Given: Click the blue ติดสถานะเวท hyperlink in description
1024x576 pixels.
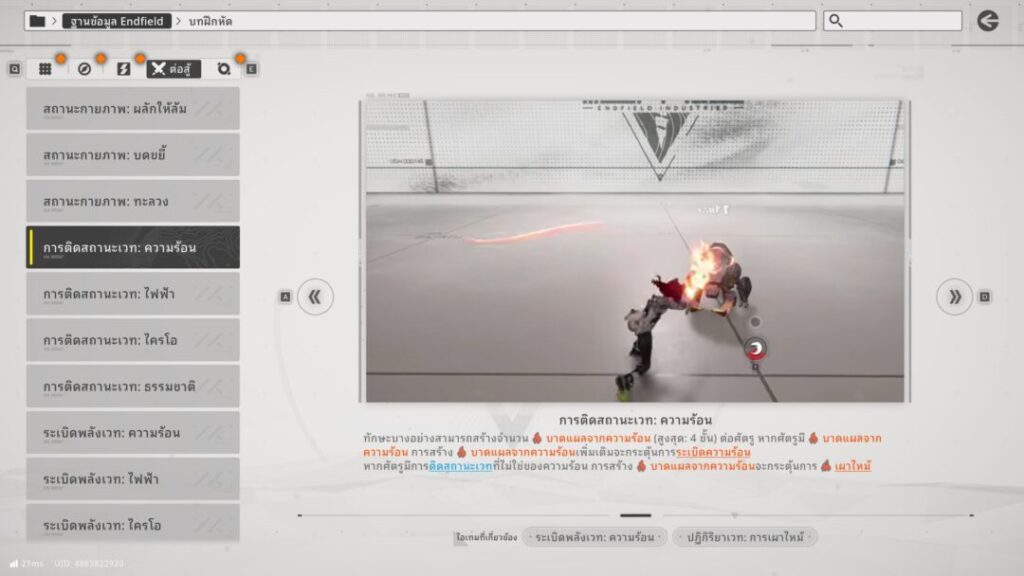Looking at the screenshot, I should coord(461,466).
